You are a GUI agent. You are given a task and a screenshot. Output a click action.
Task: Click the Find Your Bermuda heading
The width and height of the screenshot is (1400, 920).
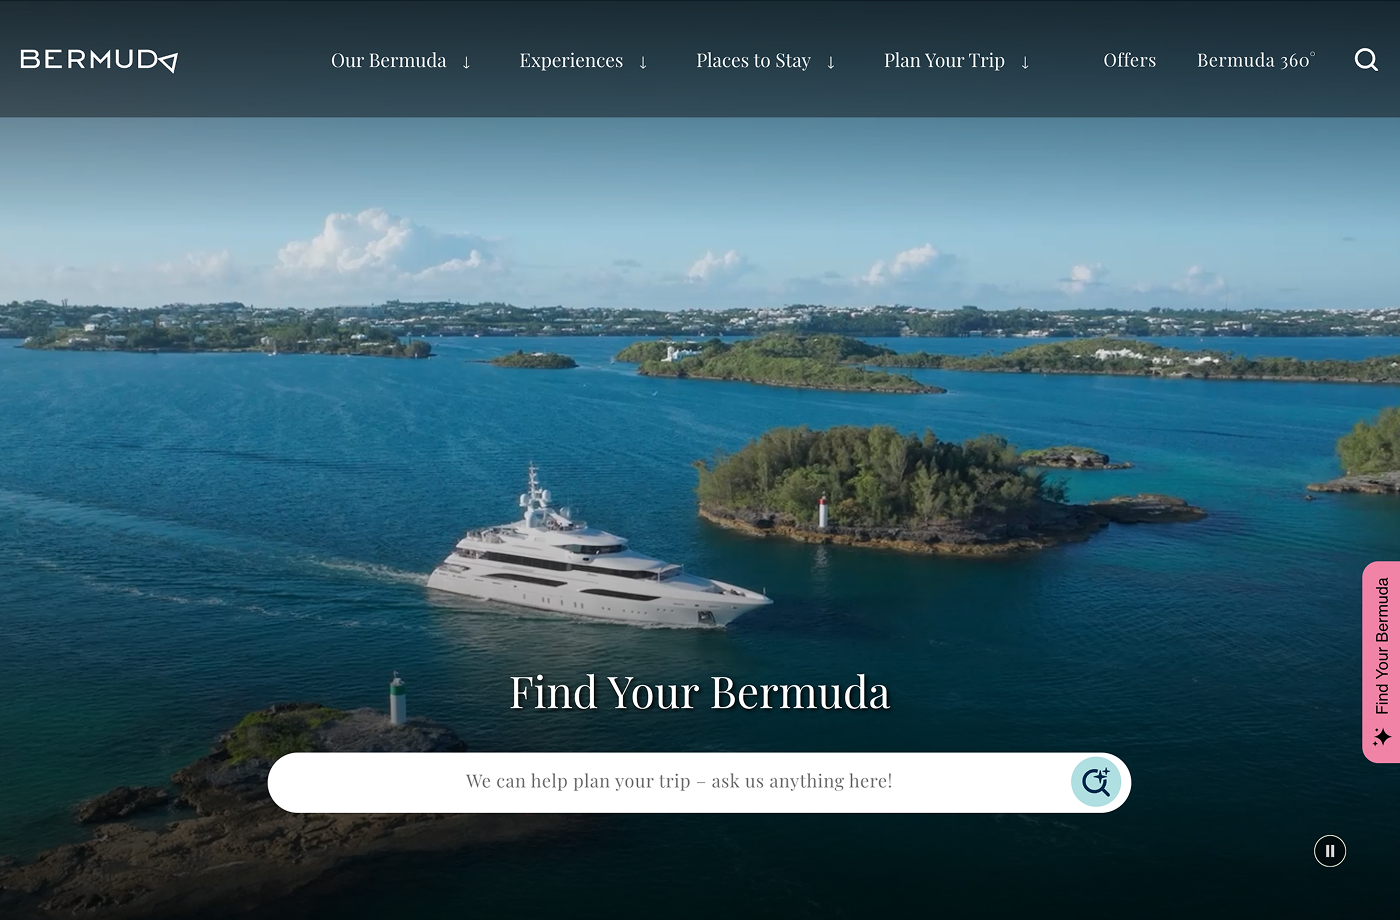[700, 692]
